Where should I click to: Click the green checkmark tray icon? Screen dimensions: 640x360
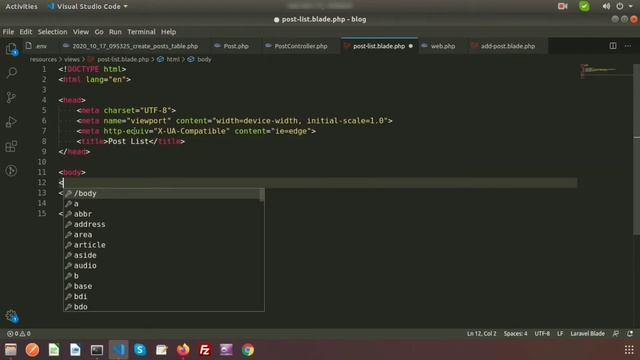[584, 6]
